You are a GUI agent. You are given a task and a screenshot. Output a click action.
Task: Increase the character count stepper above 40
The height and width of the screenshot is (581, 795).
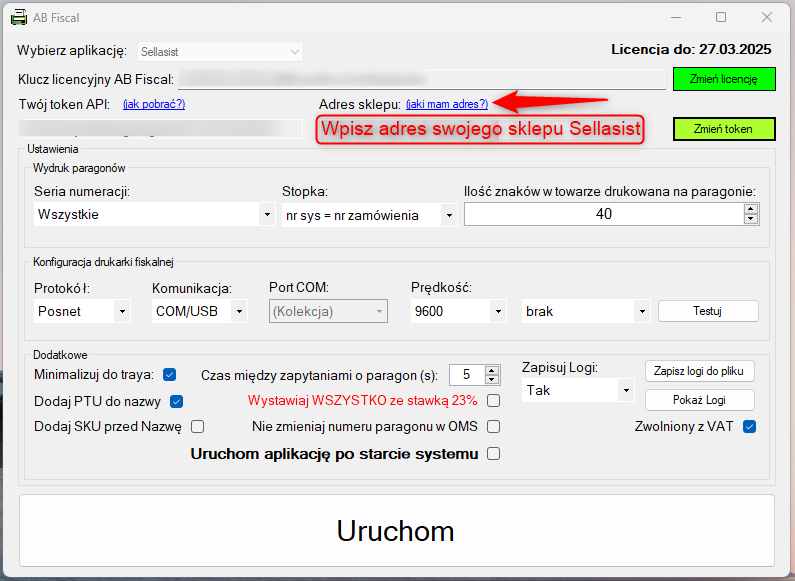751,209
